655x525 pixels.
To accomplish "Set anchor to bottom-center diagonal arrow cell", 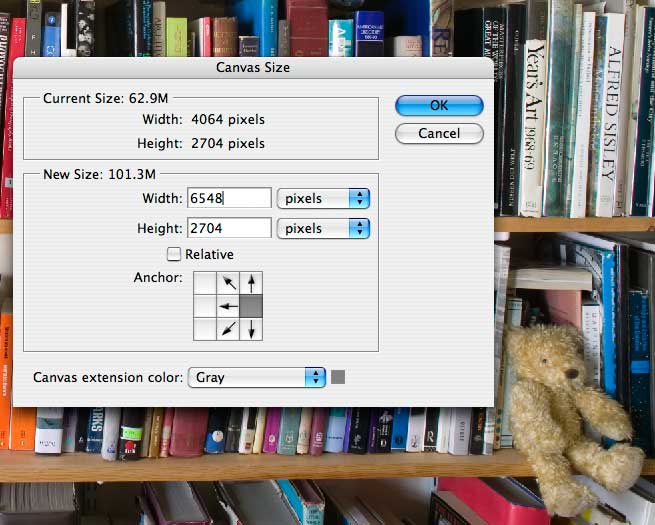I will 228,329.
